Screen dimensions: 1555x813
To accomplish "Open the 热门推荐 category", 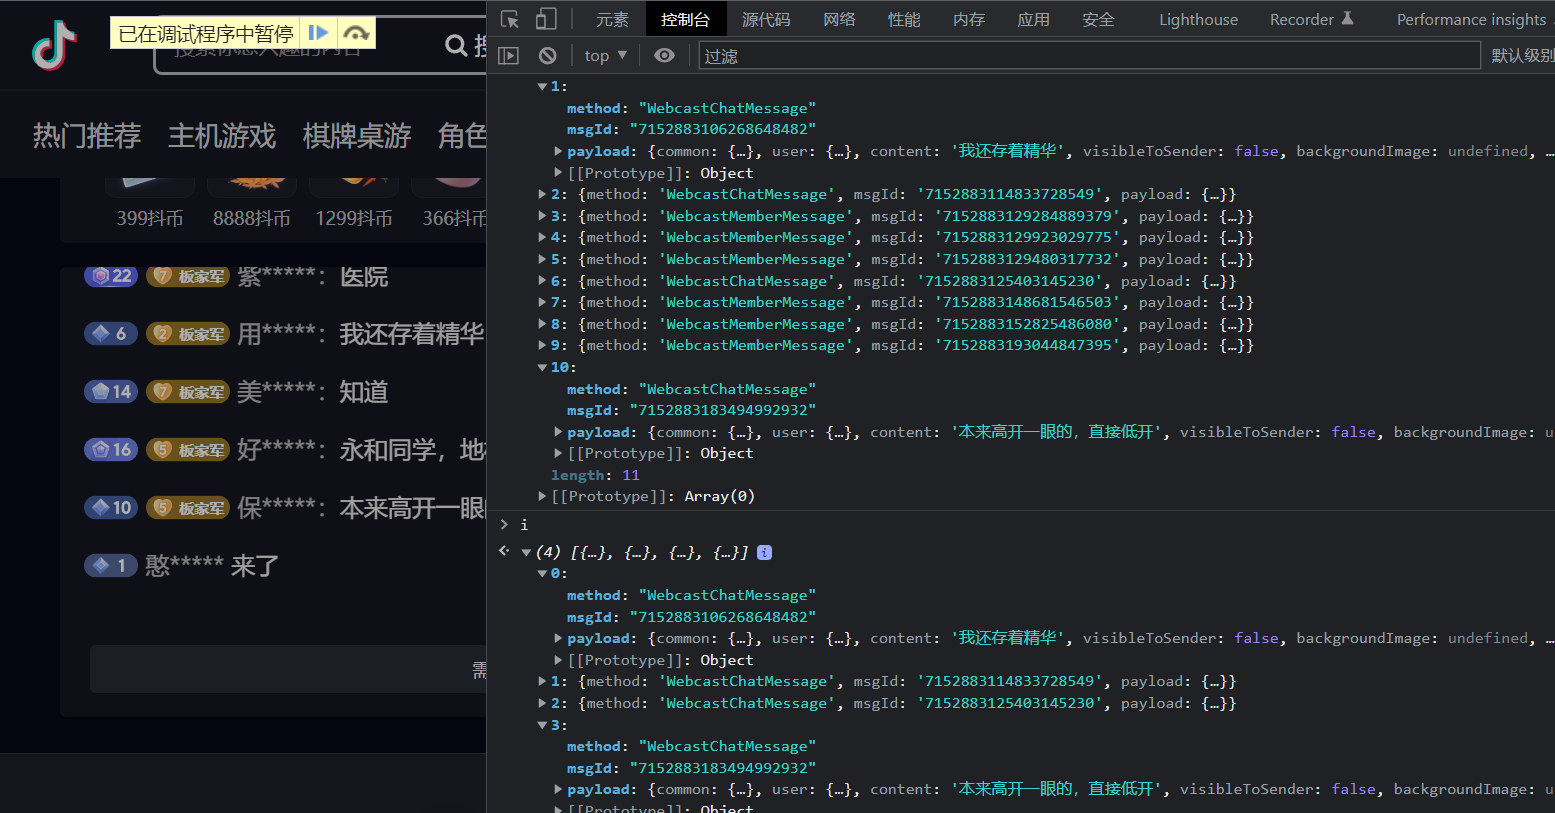I will [87, 136].
